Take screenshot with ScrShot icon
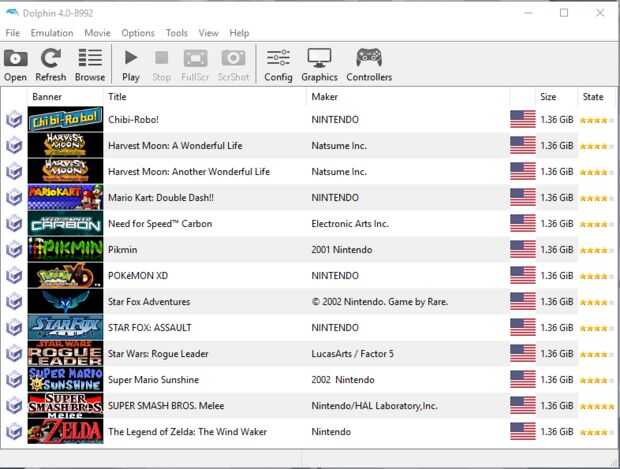620x469 pixels. (233, 65)
